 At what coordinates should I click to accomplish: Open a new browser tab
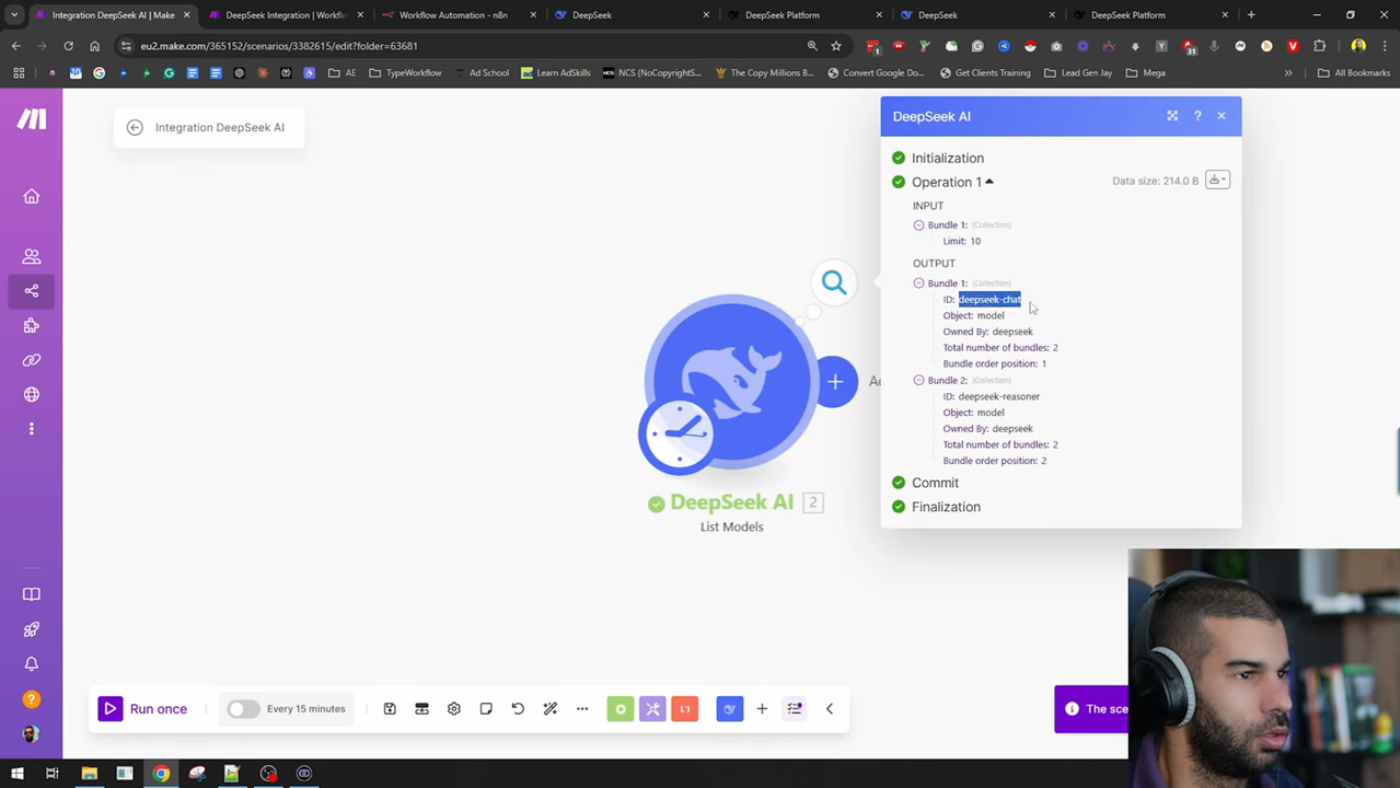point(1251,15)
